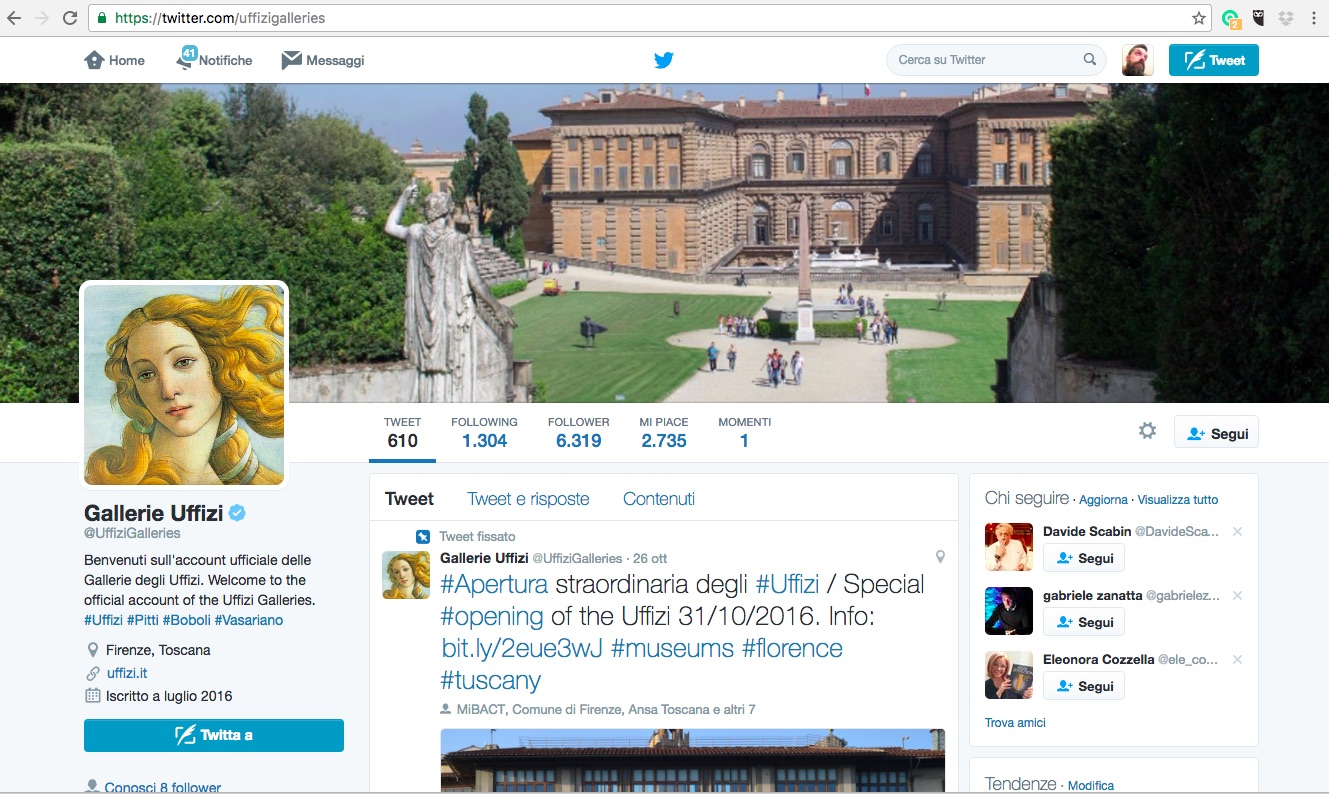The height and width of the screenshot is (794, 1329).
Task: Switch to the Contenuti tab
Action: (659, 499)
